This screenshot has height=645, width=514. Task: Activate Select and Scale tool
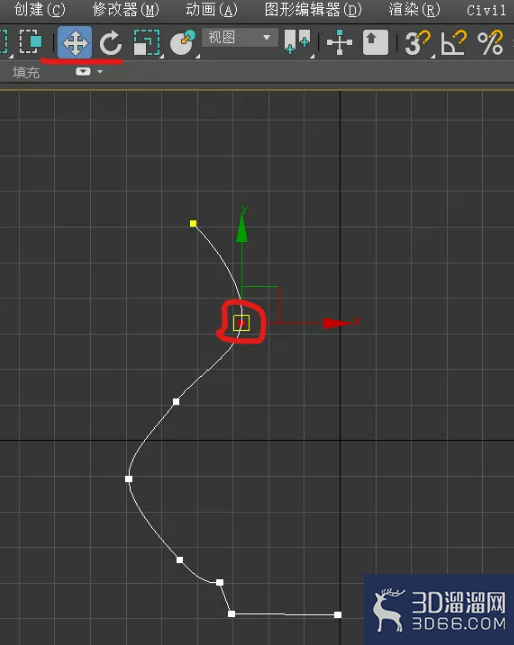[x=147, y=42]
